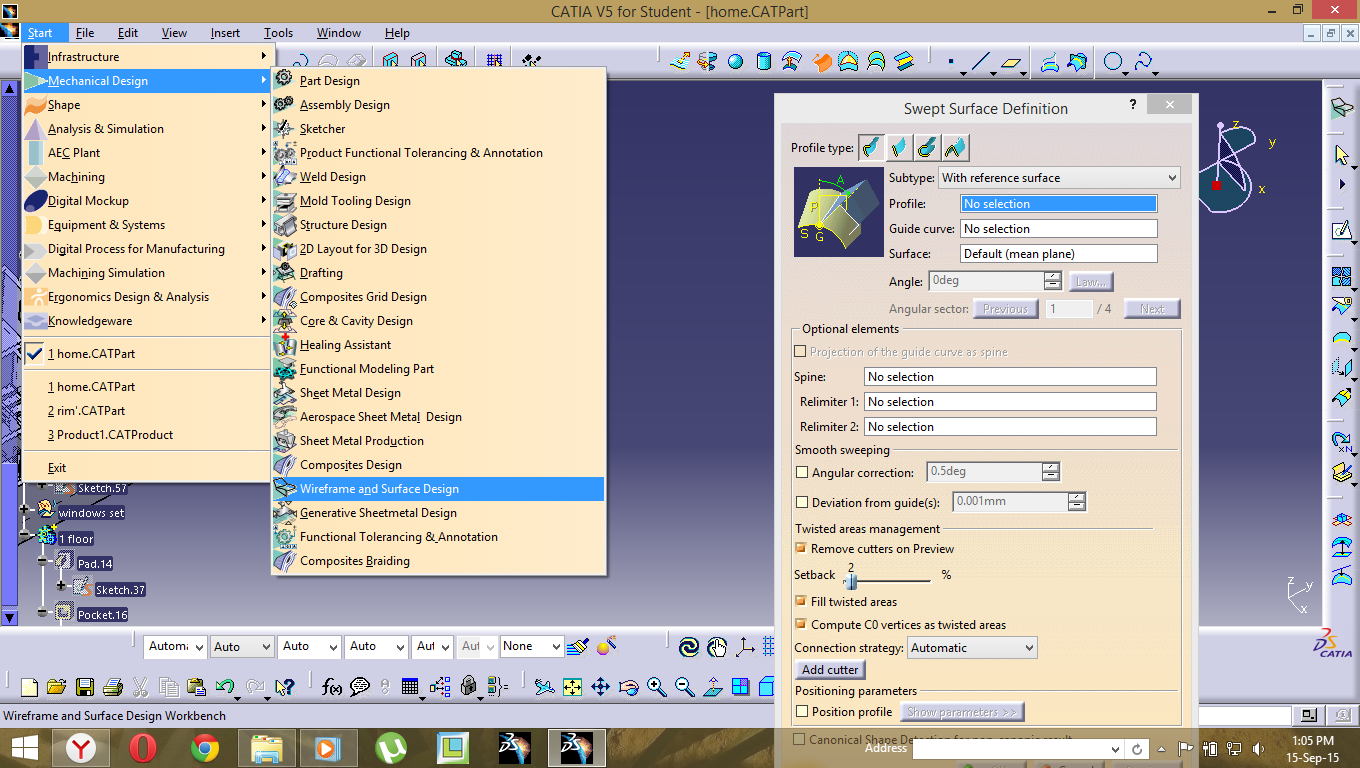Choose the Conic profile type icon
Screen dimensions: 1360x768
point(955,148)
